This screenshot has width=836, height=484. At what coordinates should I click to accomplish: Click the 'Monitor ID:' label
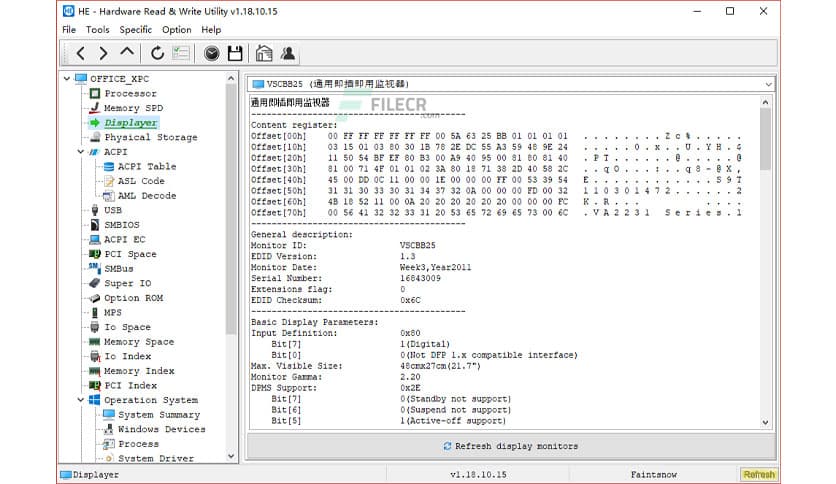(279, 245)
